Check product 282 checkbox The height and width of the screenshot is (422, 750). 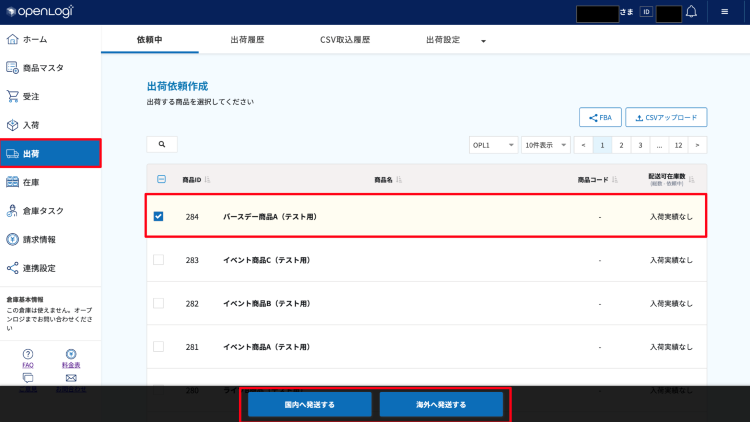point(158,303)
